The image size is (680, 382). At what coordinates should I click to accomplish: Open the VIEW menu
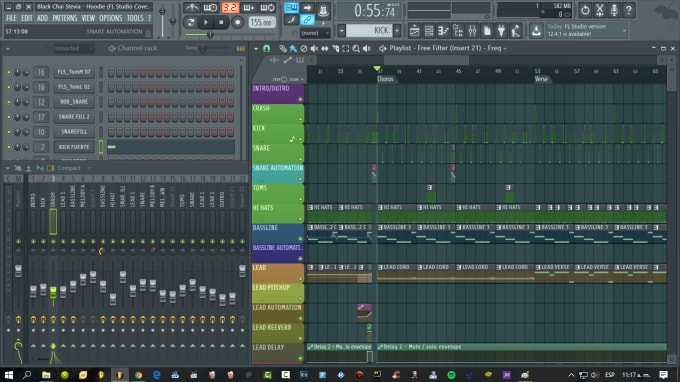point(88,18)
